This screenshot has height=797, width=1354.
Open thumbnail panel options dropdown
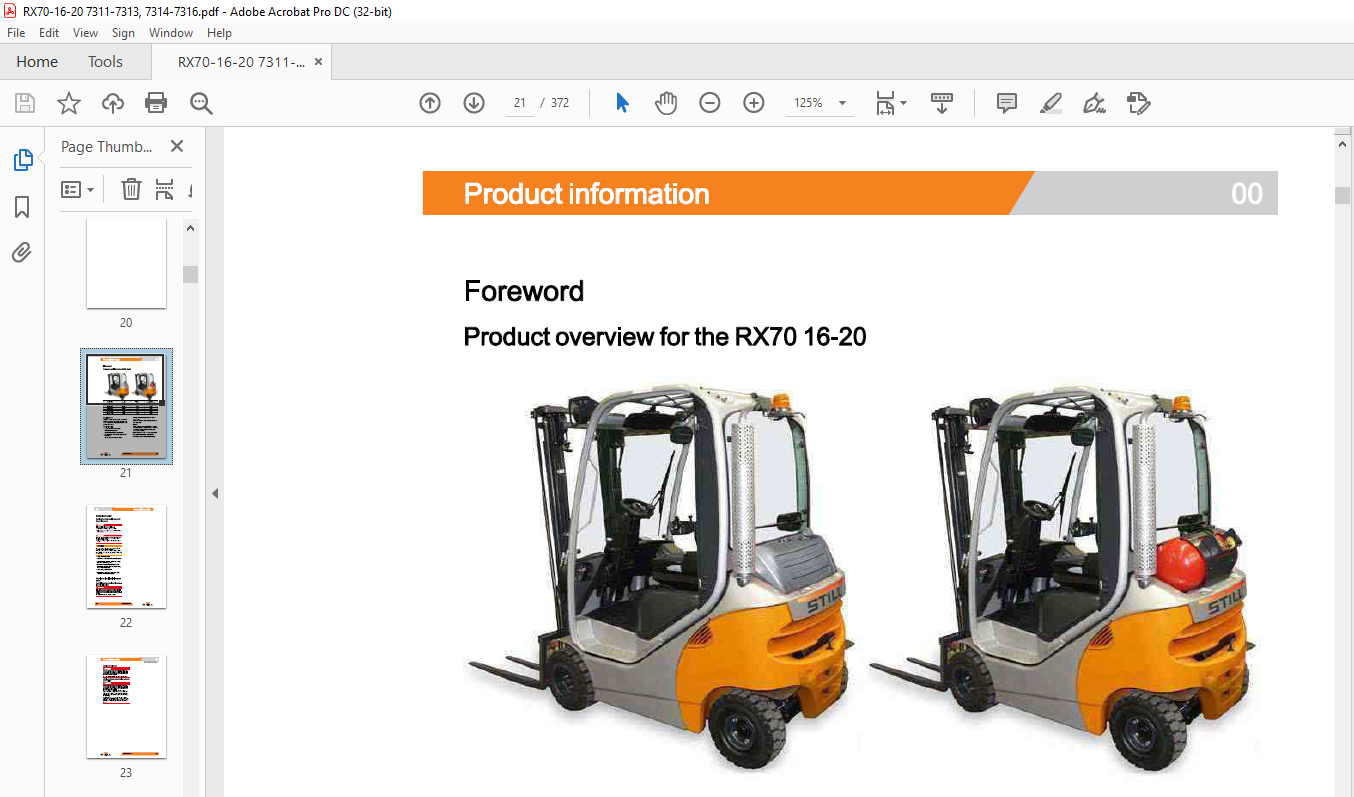[78, 189]
